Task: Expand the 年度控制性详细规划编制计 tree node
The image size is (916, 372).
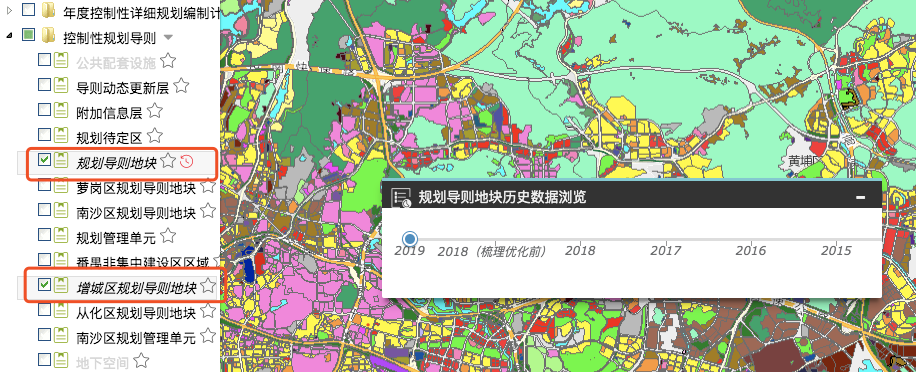Action: pos(9,10)
